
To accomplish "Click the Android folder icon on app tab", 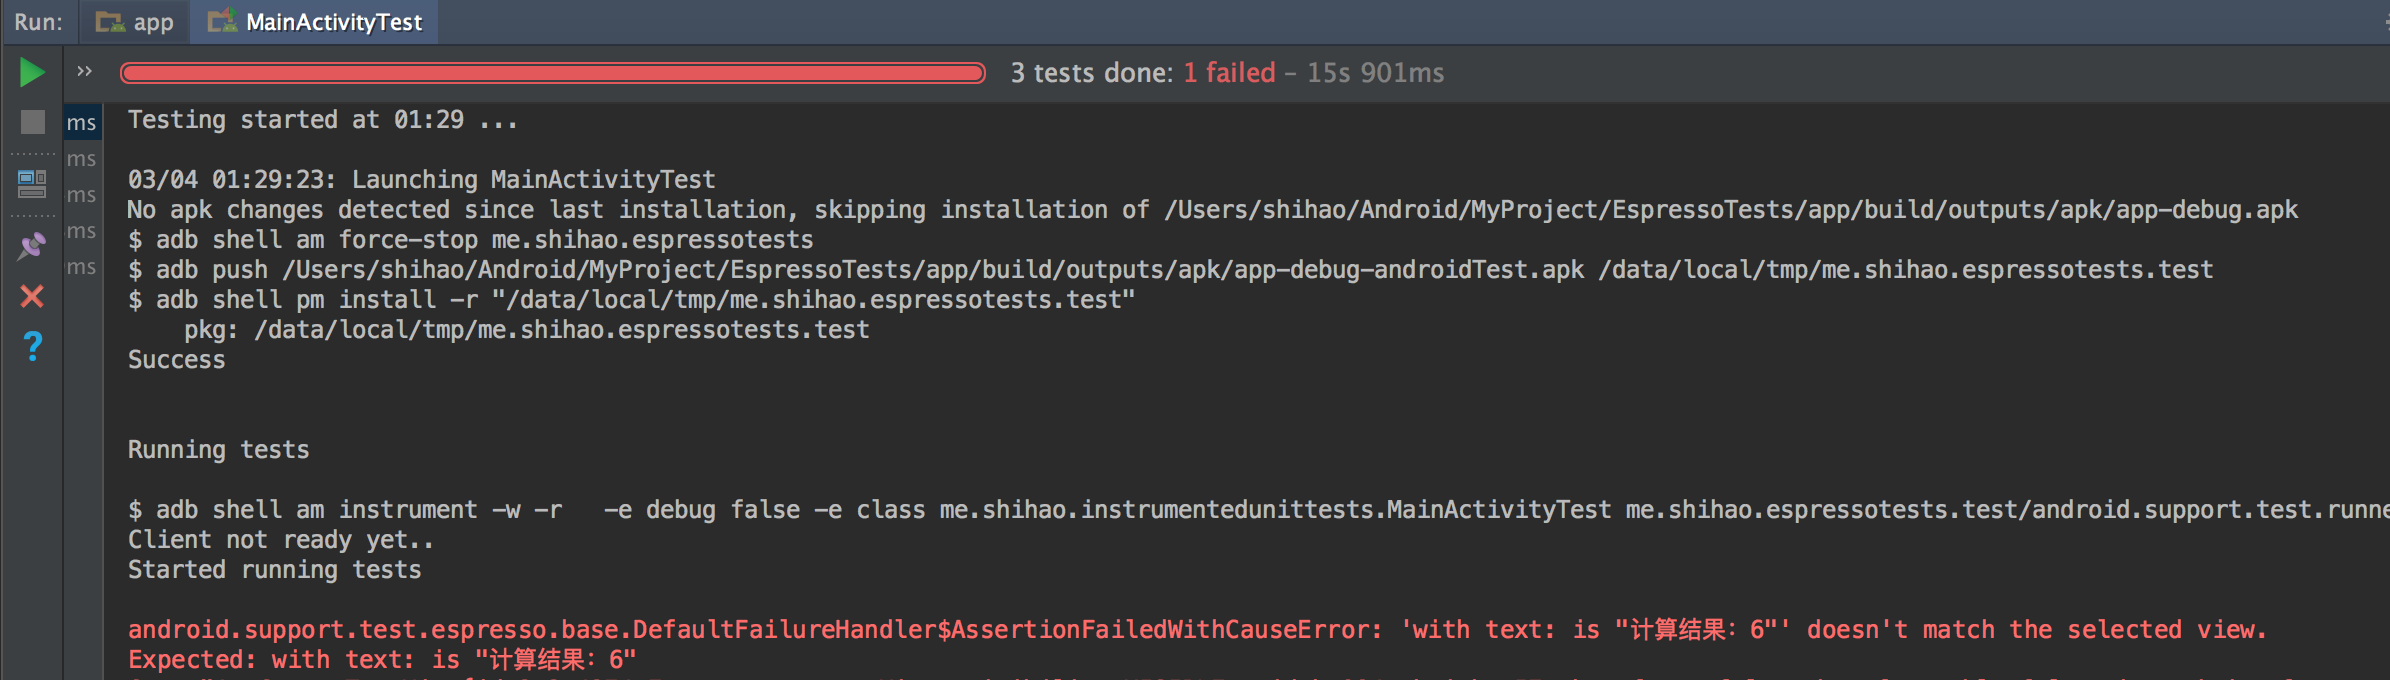I will (109, 22).
